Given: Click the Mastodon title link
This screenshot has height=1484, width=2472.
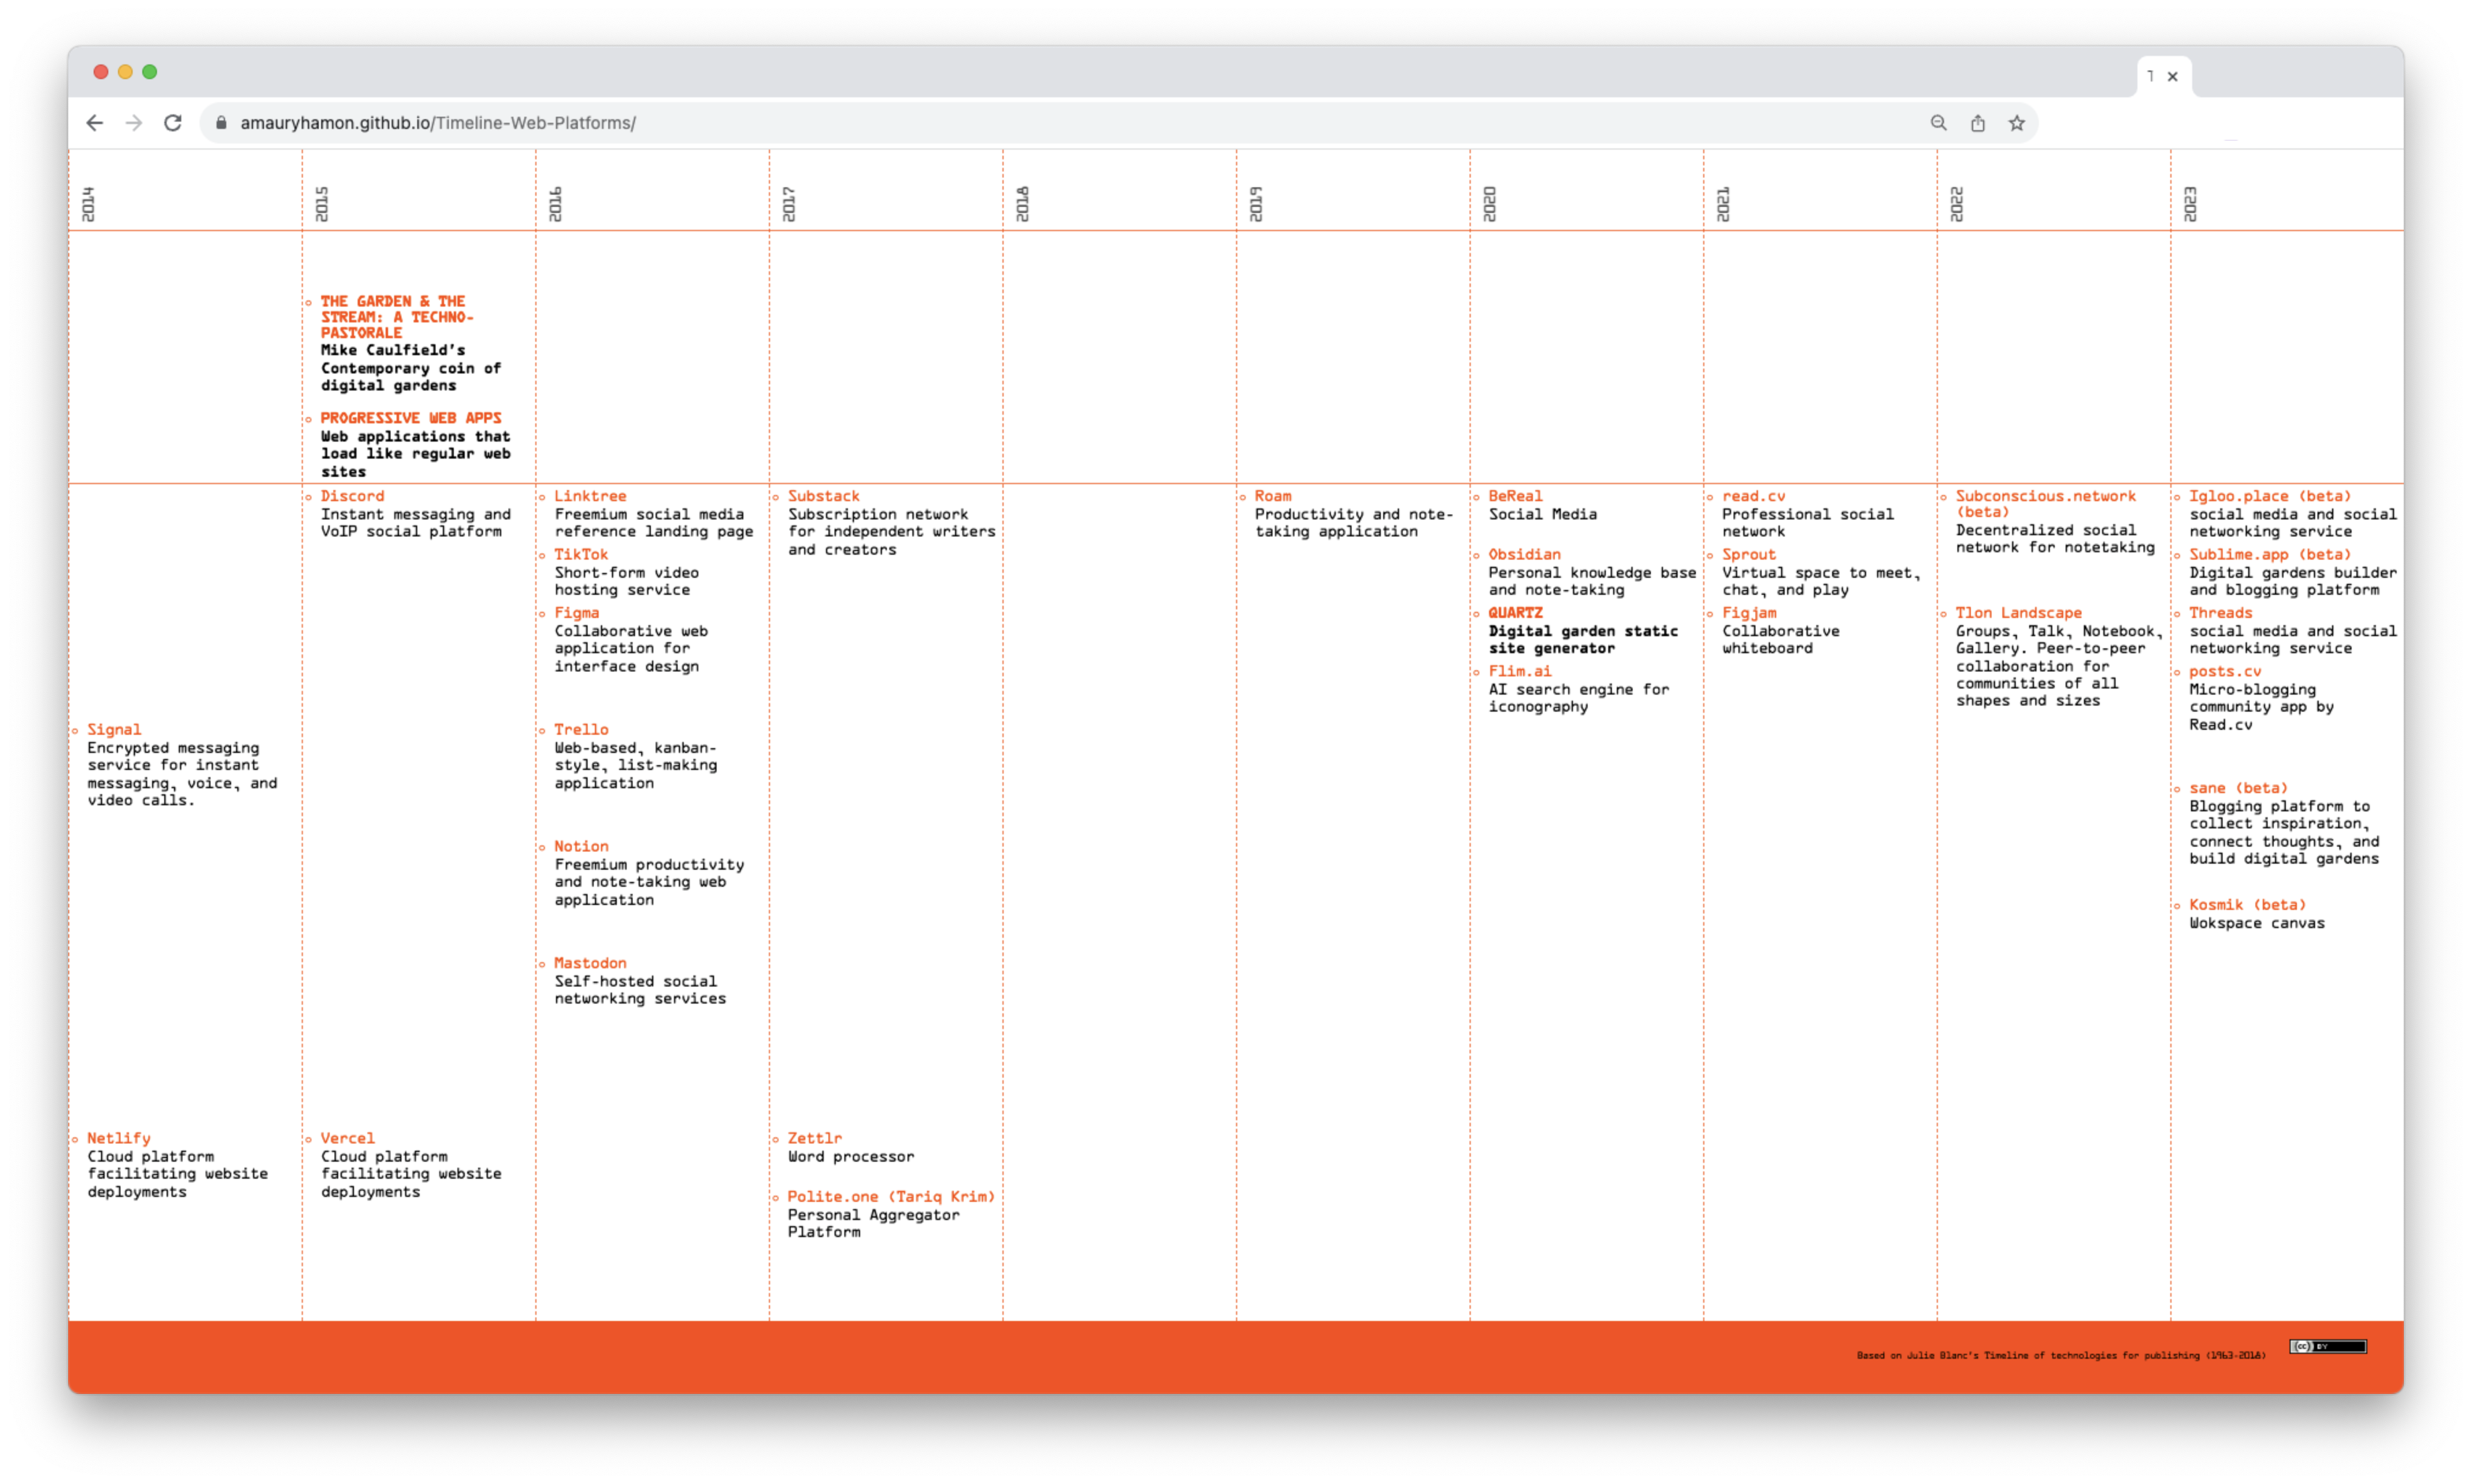Looking at the screenshot, I should click(590, 963).
